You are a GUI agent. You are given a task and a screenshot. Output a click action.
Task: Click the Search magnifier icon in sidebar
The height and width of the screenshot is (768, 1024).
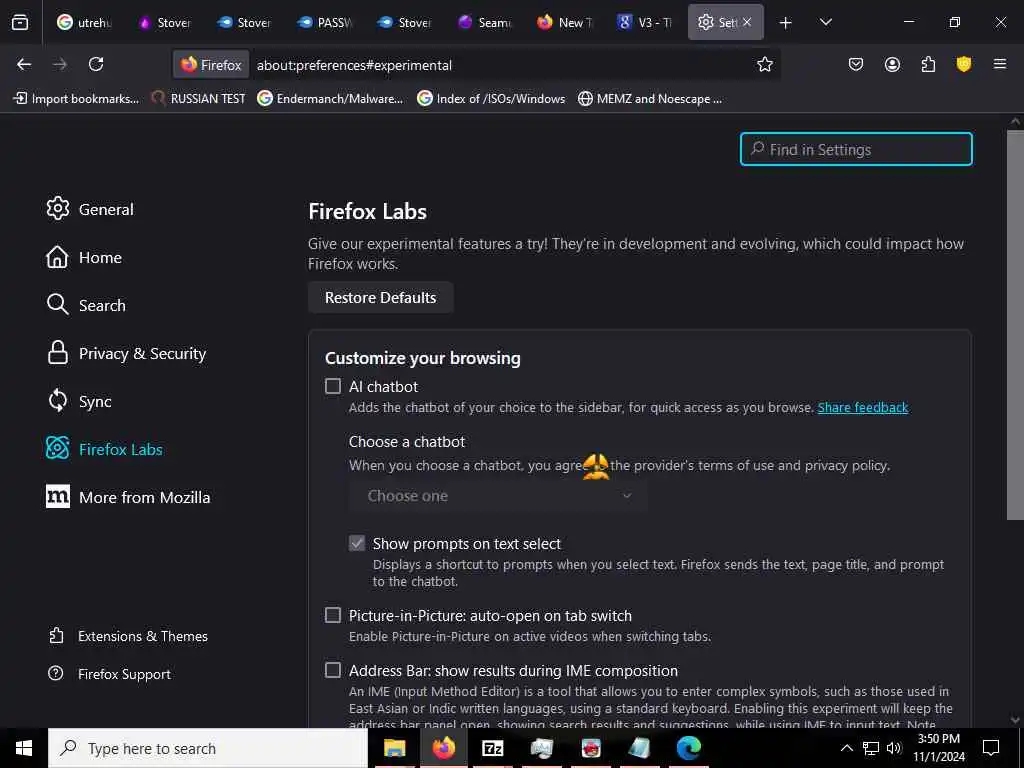(x=57, y=304)
